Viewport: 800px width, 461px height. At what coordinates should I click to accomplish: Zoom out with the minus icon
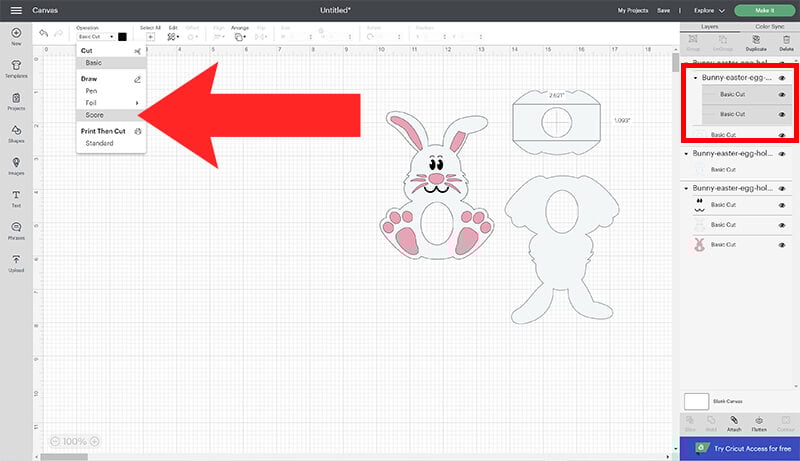tap(55, 441)
